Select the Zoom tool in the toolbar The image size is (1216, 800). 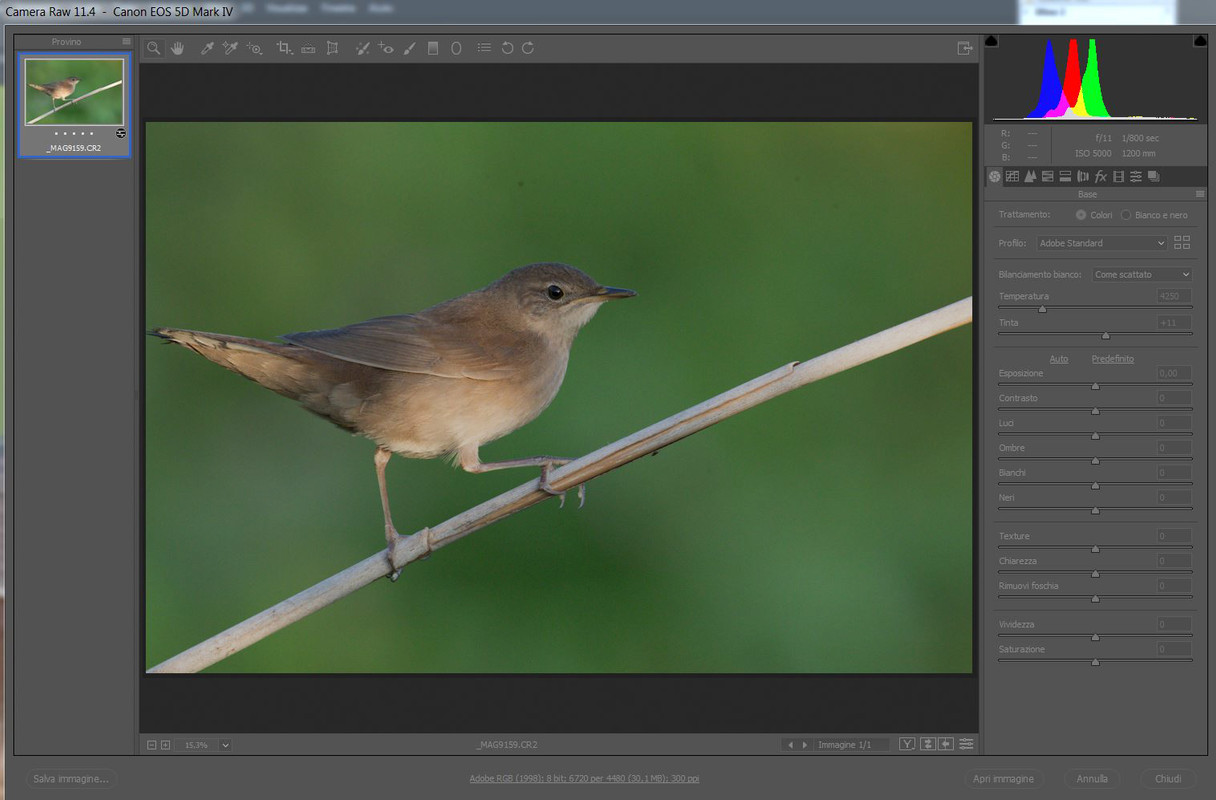(x=153, y=48)
